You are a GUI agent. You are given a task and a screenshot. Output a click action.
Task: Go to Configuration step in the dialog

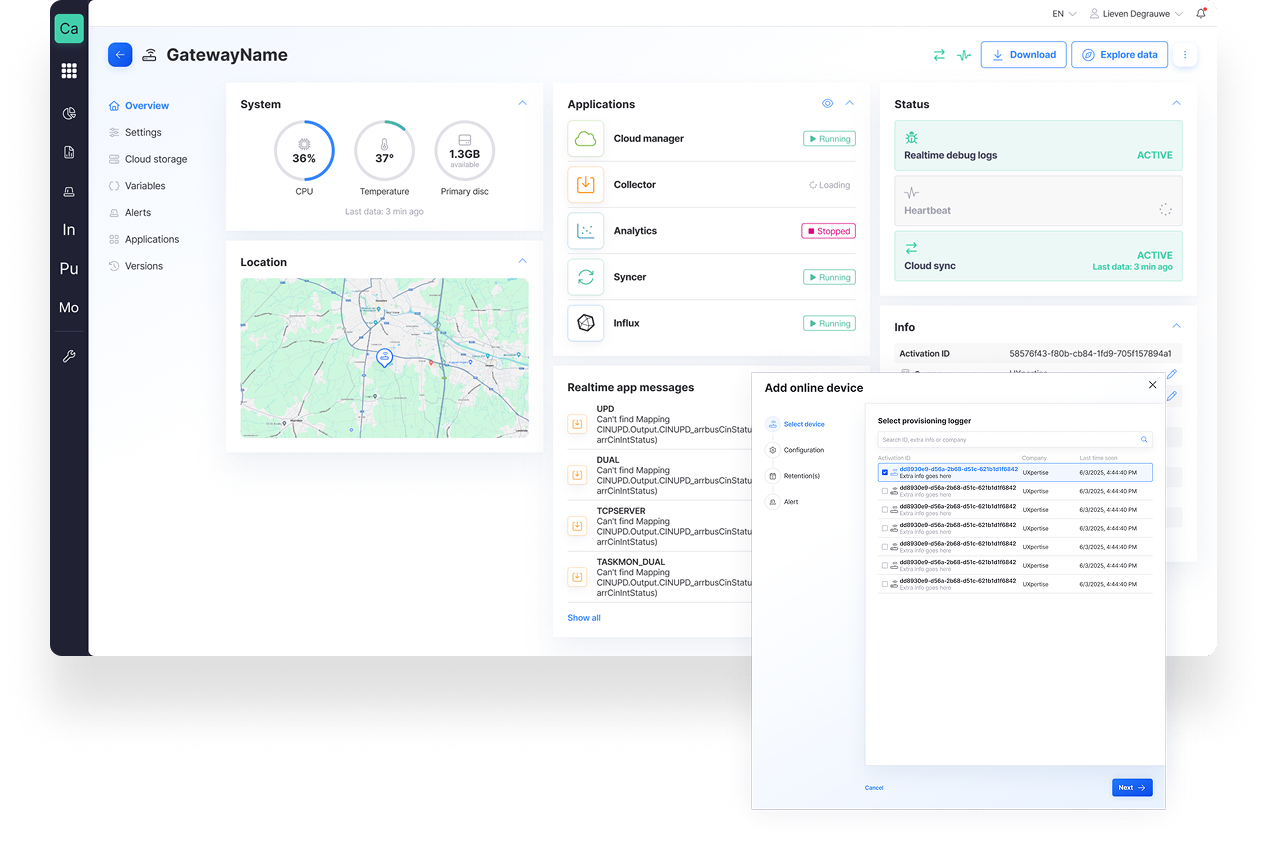(x=795, y=450)
